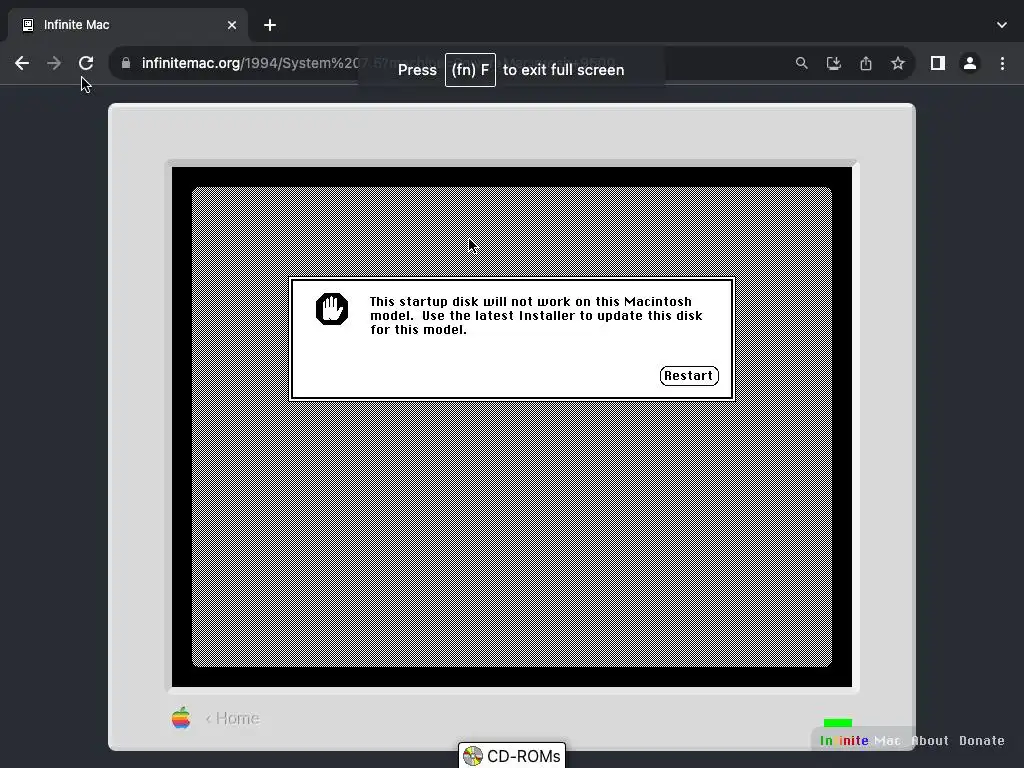This screenshot has height=768, width=1024.
Task: Click the rainbow Apple logo
Action: [x=181, y=718]
